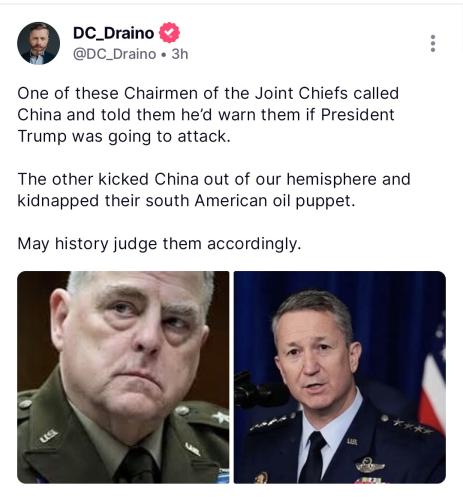Click the pilot wings badge on blue uniform
Viewport: 463px width, 500px height.
pos(370,465)
